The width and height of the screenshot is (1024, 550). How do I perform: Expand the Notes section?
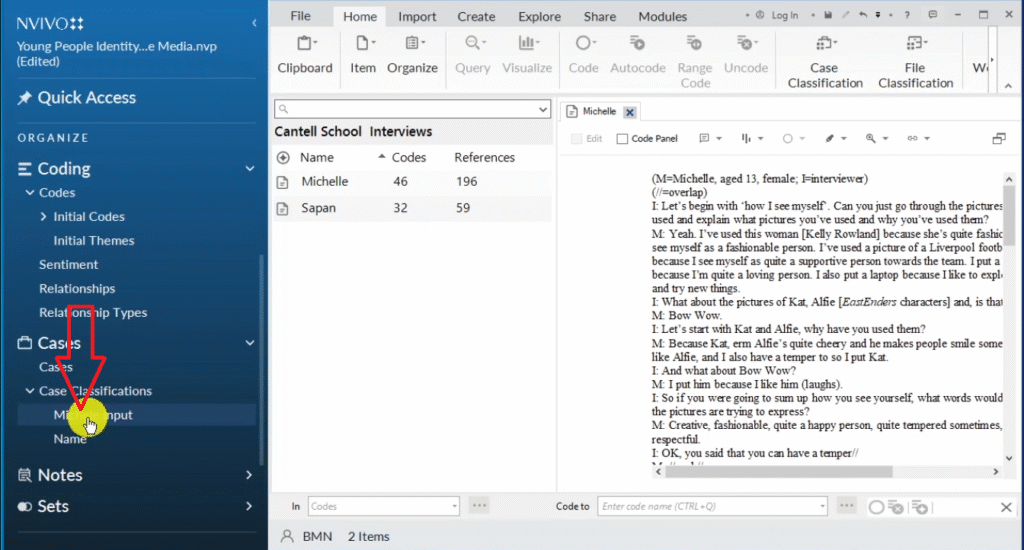tap(249, 475)
